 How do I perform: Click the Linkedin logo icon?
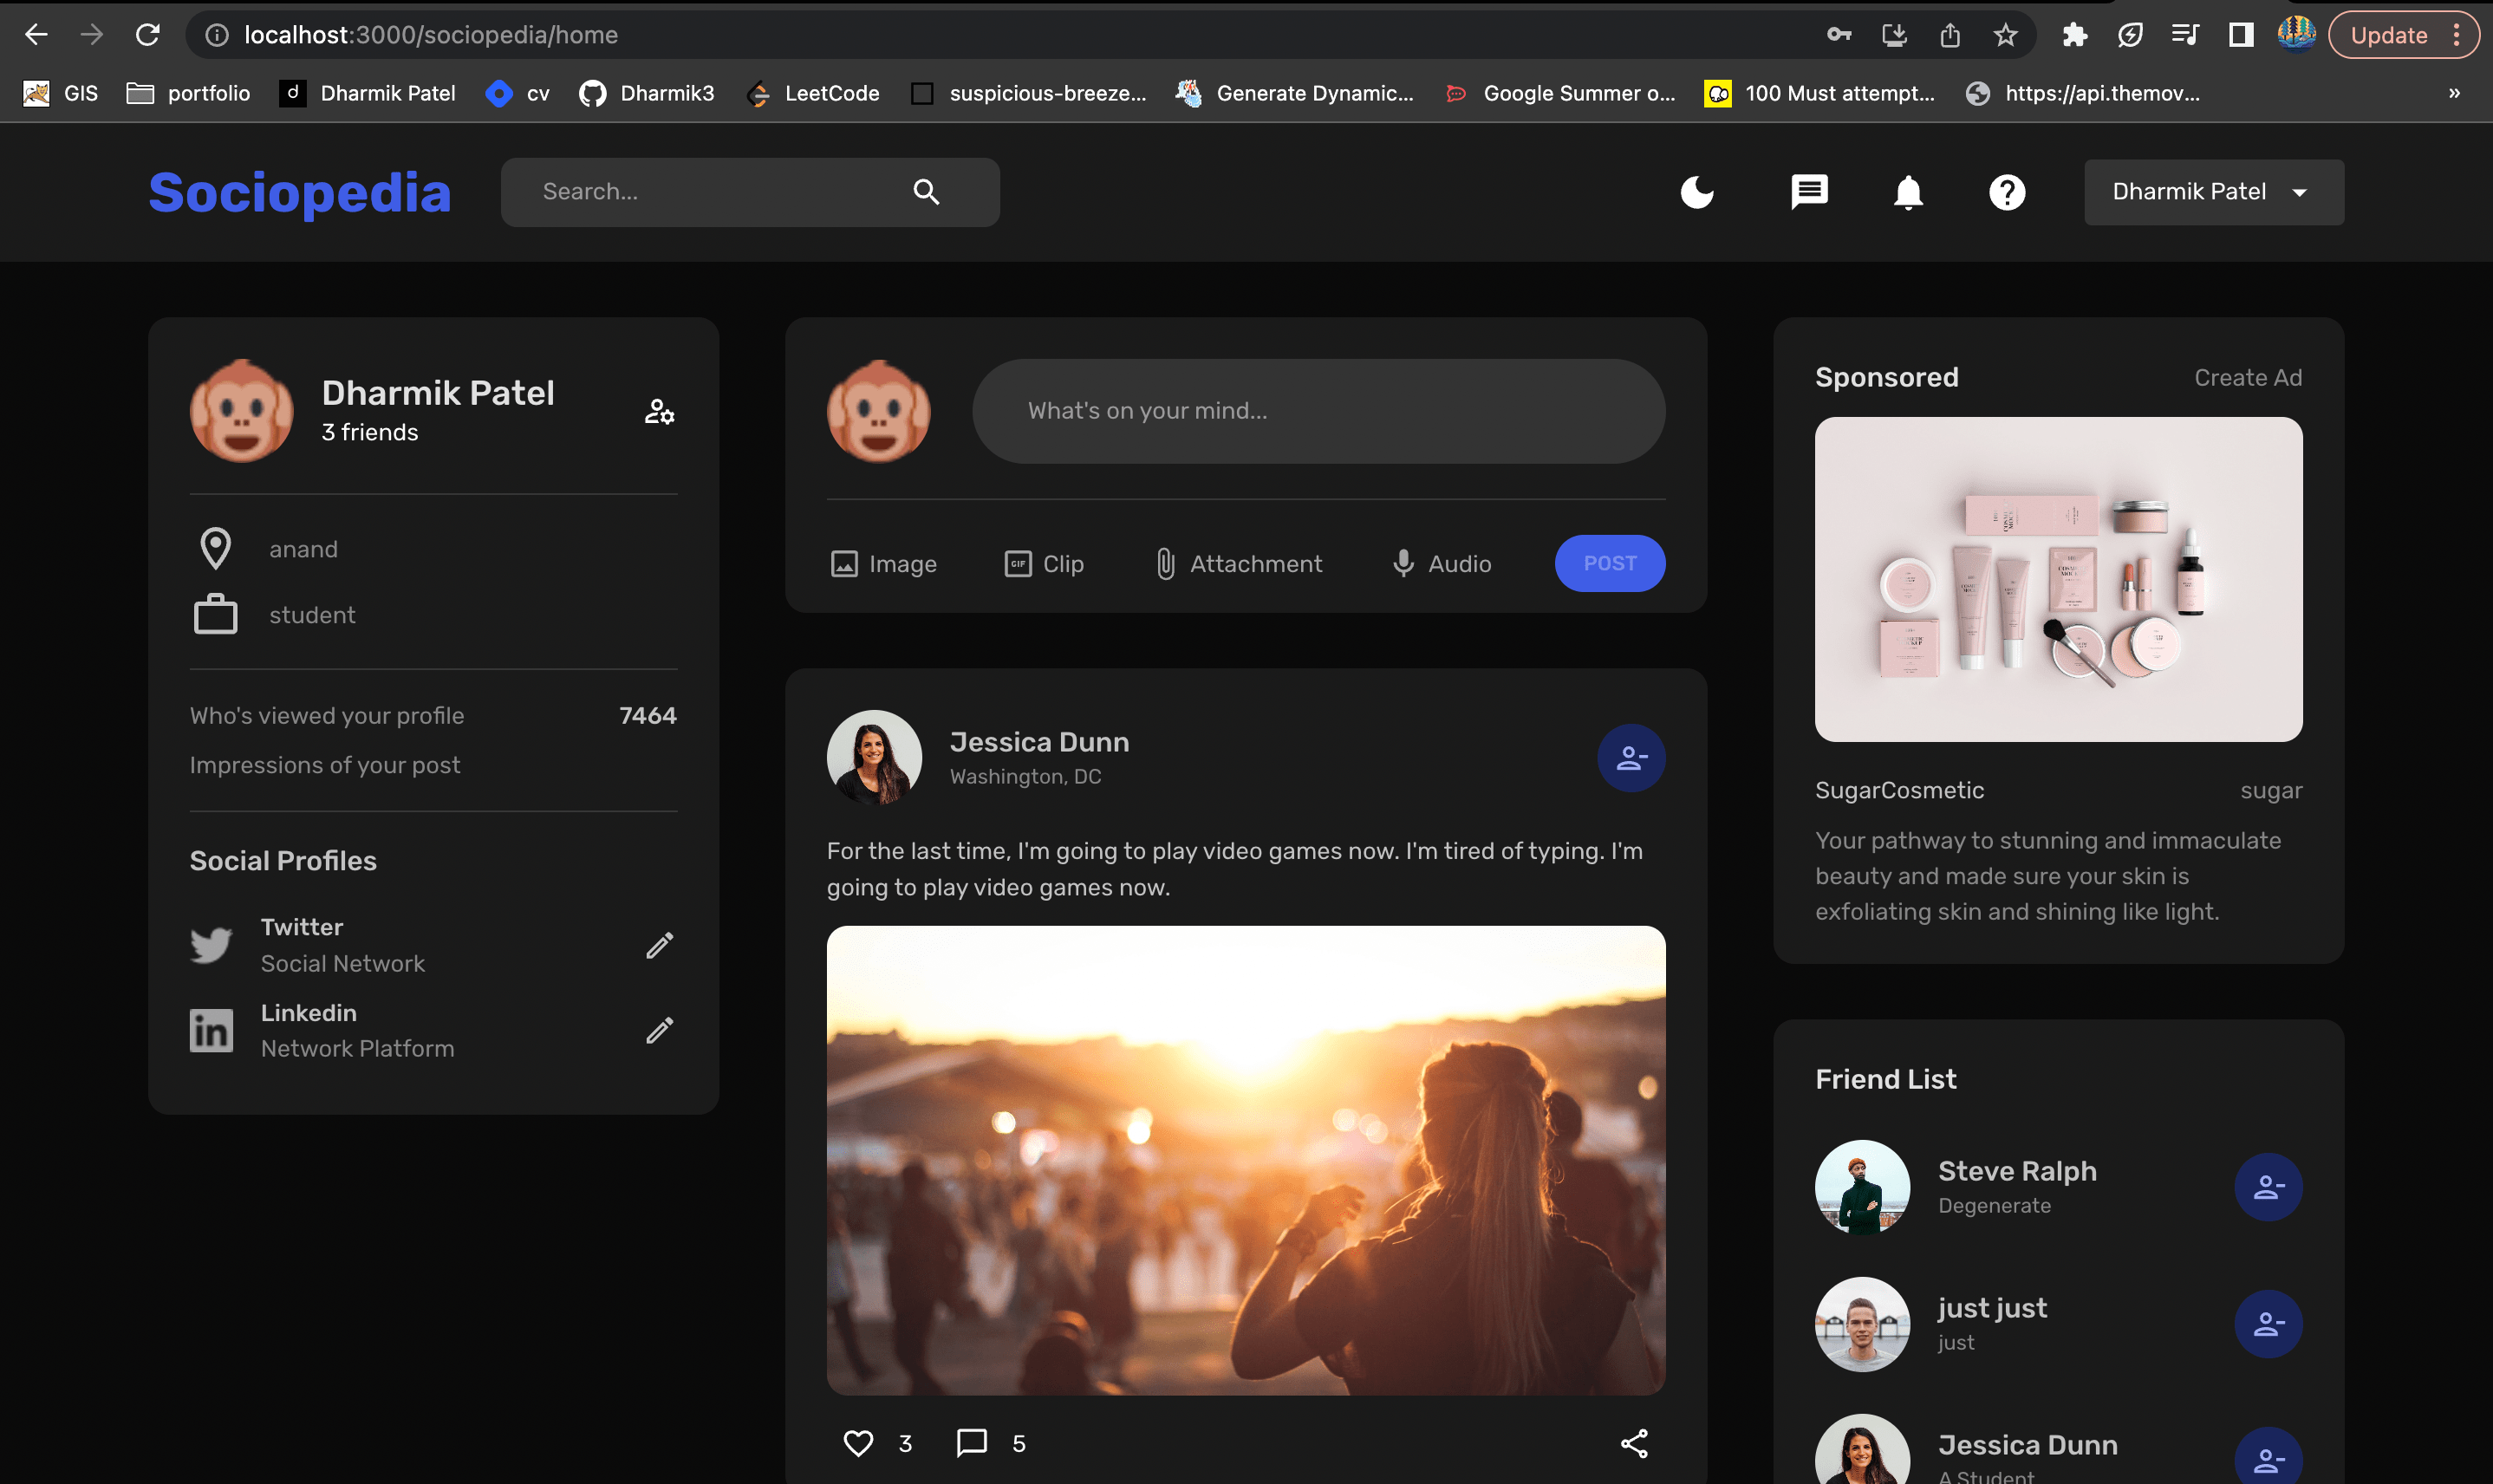211,1030
